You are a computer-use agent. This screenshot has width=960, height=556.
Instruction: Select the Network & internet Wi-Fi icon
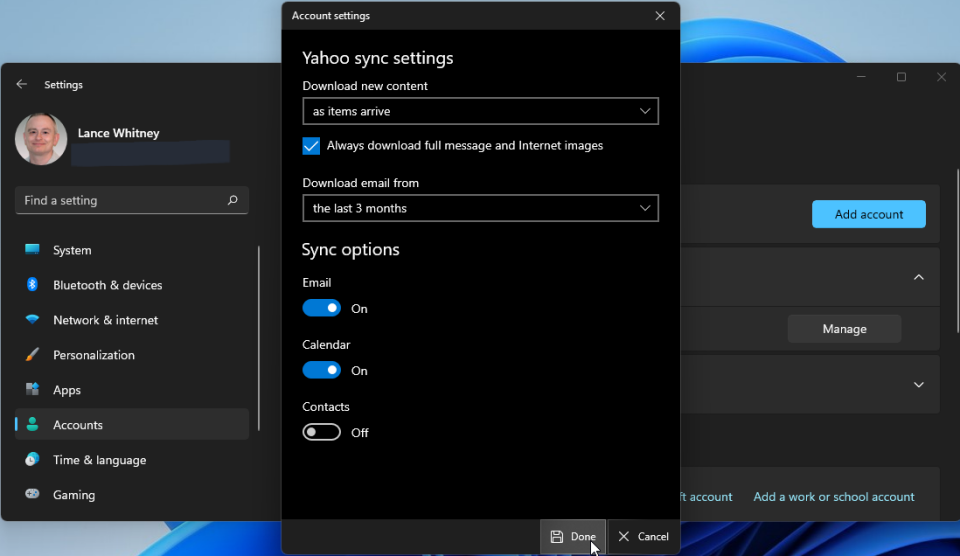tap(33, 320)
